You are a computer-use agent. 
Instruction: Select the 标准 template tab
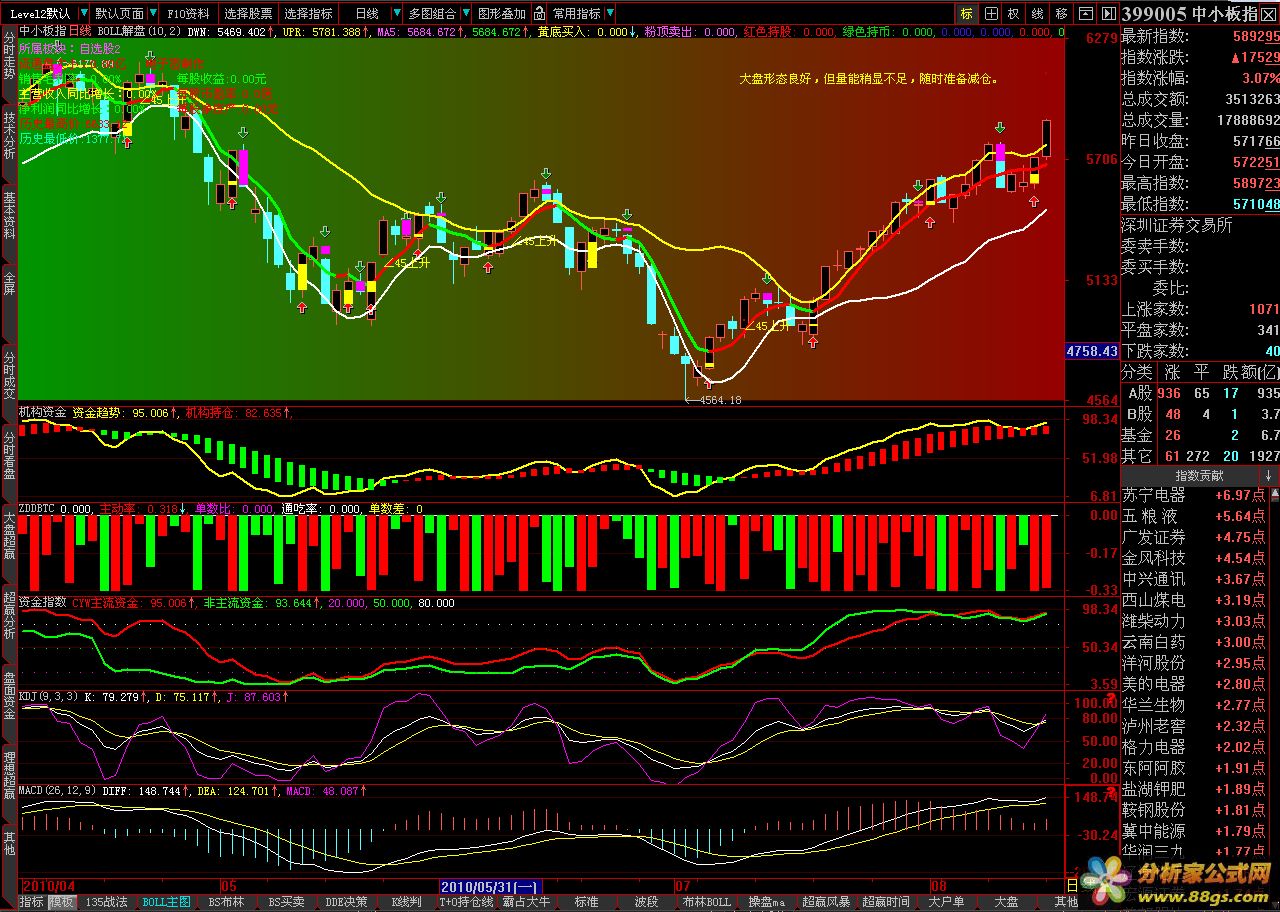click(x=586, y=901)
